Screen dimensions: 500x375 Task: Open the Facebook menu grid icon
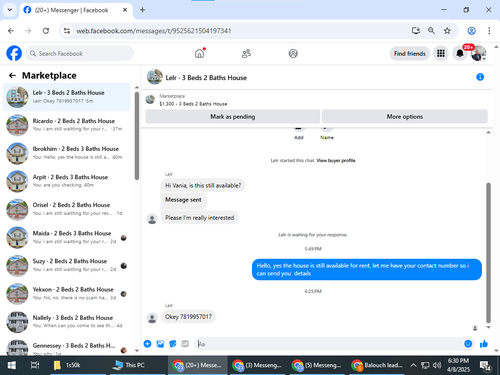(x=441, y=53)
